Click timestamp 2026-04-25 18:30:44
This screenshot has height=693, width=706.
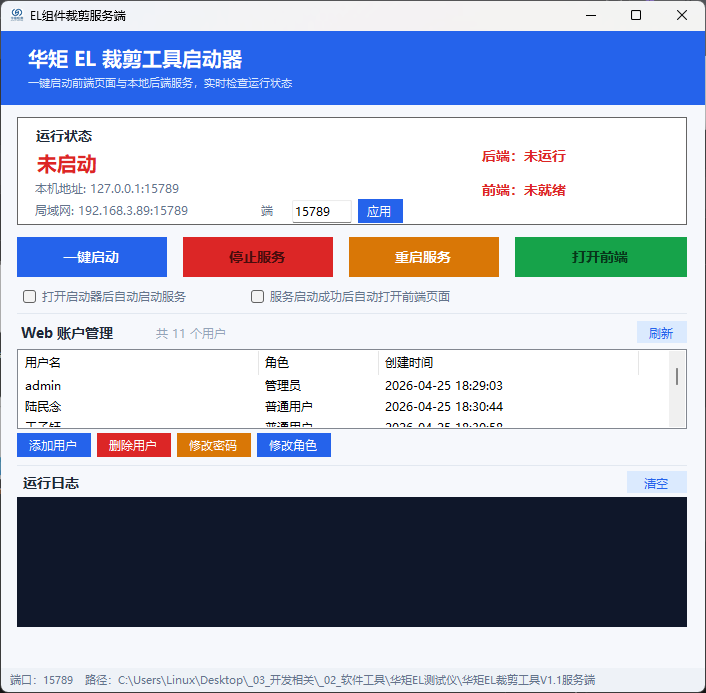[x=444, y=407]
